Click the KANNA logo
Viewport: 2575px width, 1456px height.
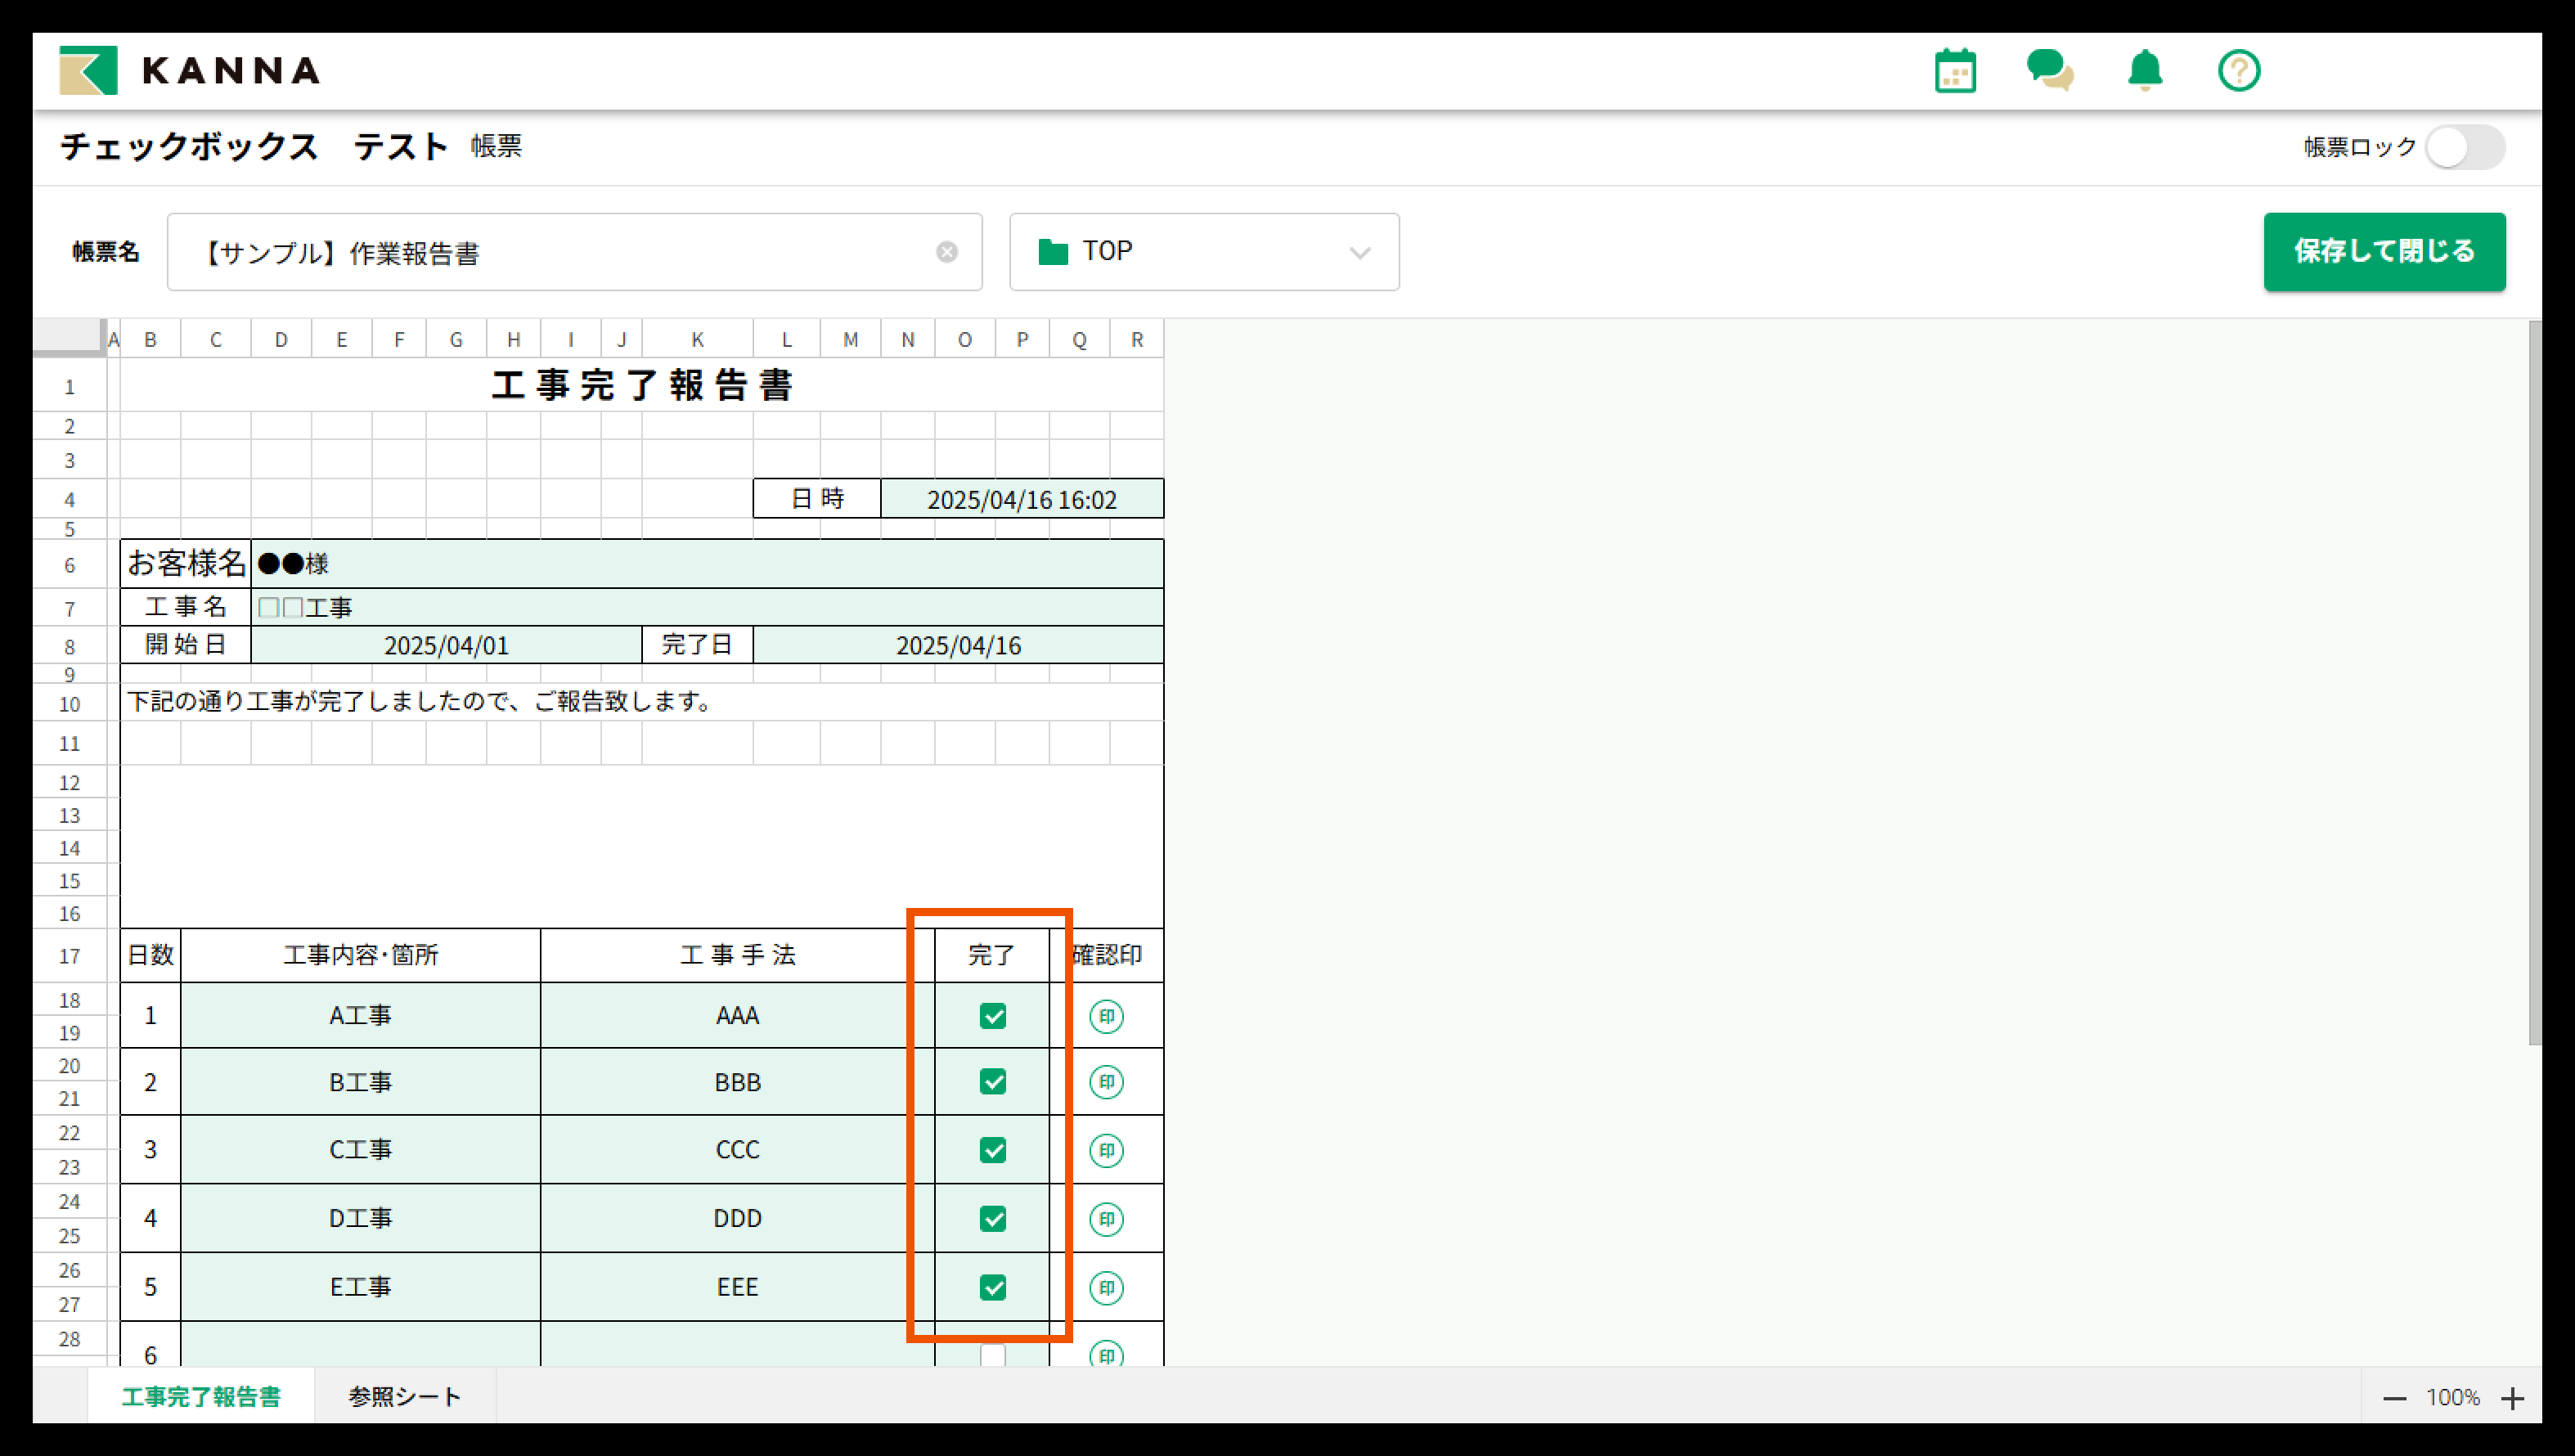[x=190, y=70]
